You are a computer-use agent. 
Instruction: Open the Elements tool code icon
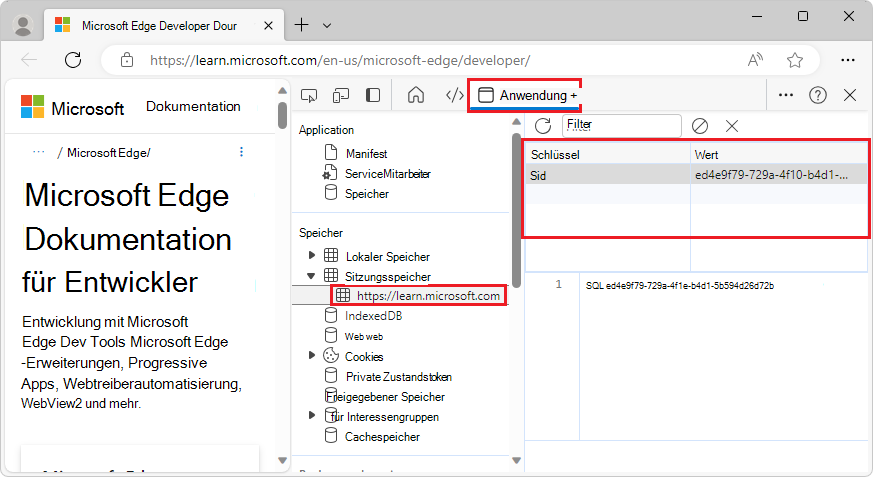(x=454, y=95)
